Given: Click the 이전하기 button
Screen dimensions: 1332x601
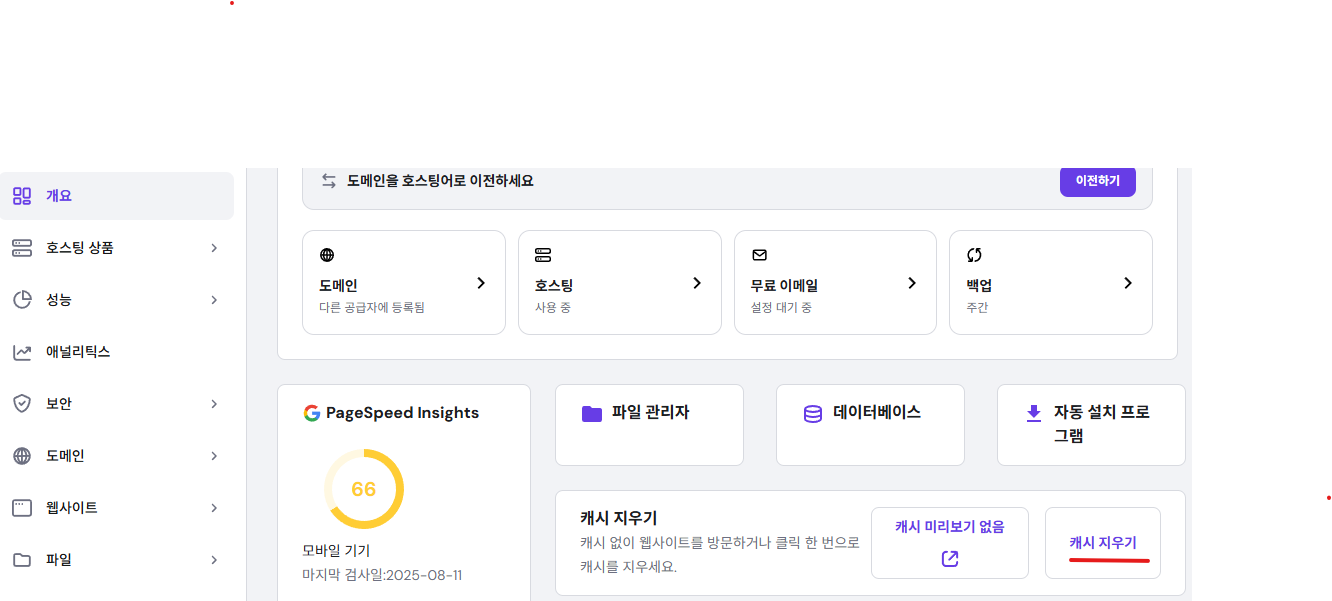Looking at the screenshot, I should pos(1098,181).
